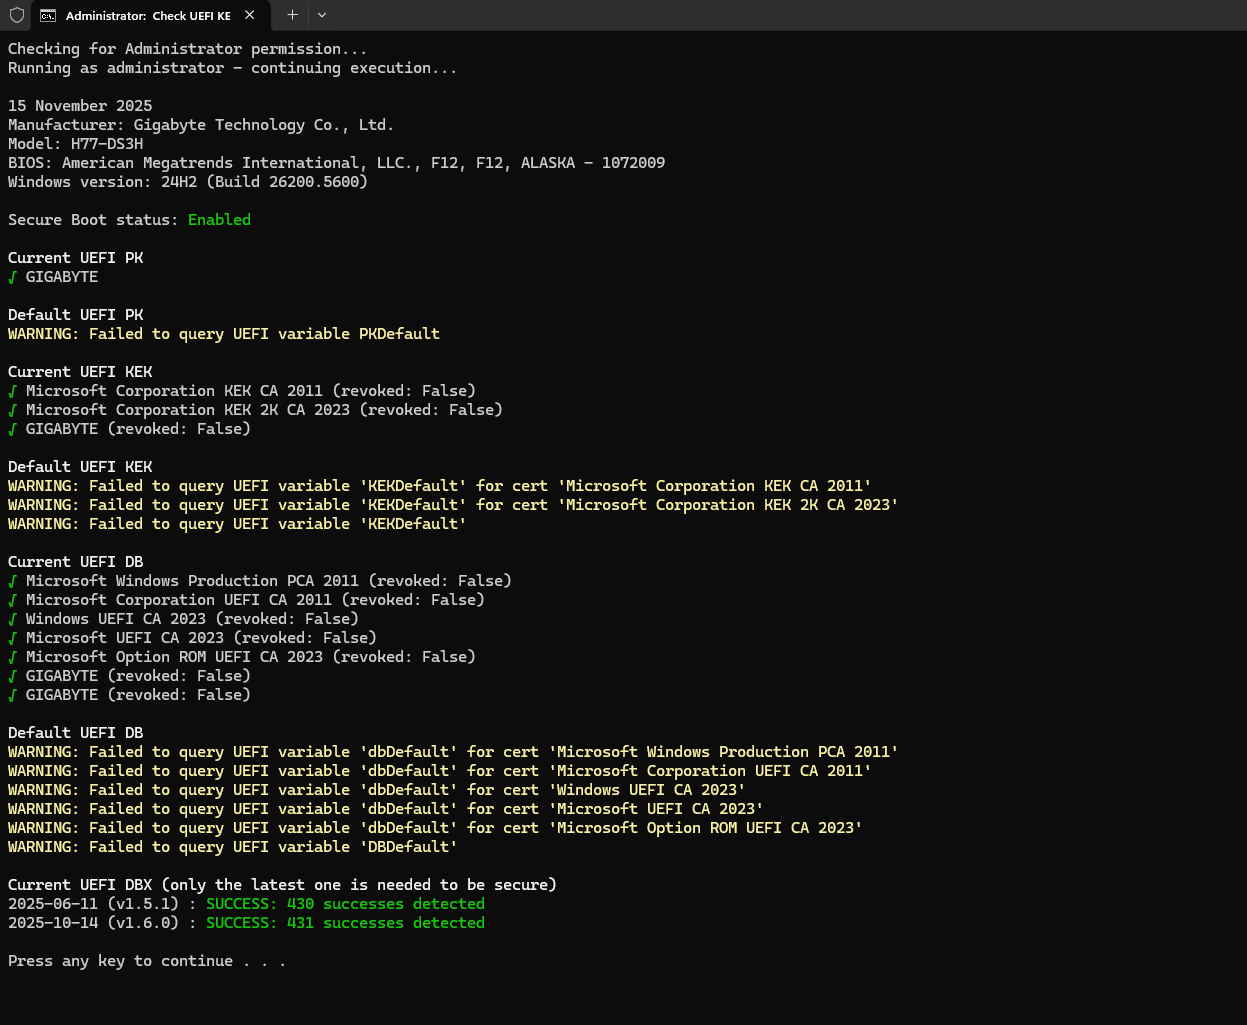Screen dimensions: 1247x1025
Task: Click the administrator shield icon
Action: point(17,15)
